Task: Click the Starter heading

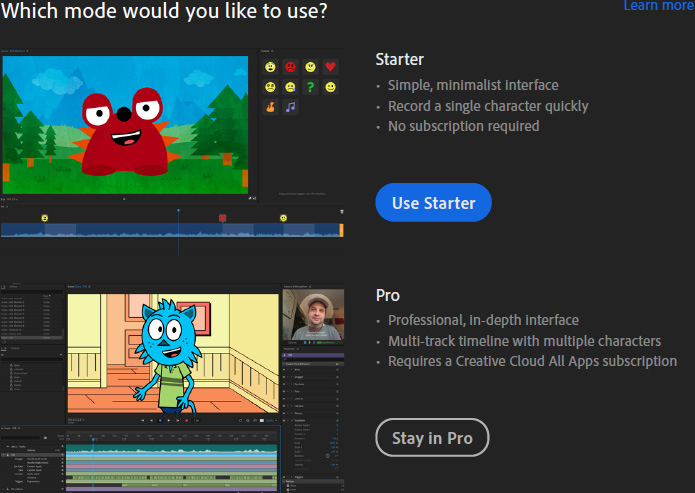Action: coord(399,59)
